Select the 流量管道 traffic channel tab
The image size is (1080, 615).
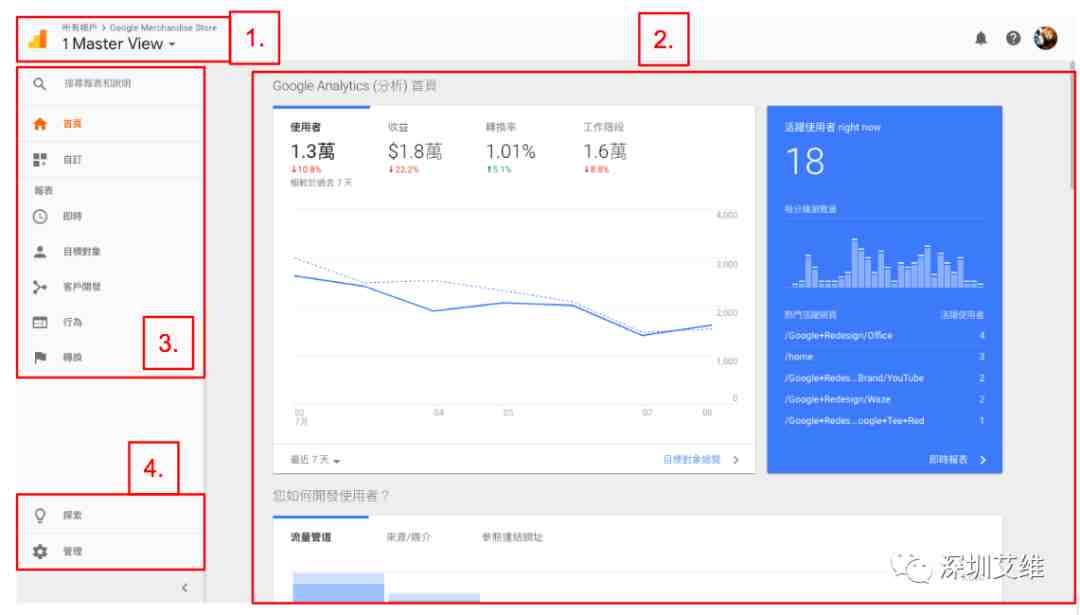coord(311,537)
